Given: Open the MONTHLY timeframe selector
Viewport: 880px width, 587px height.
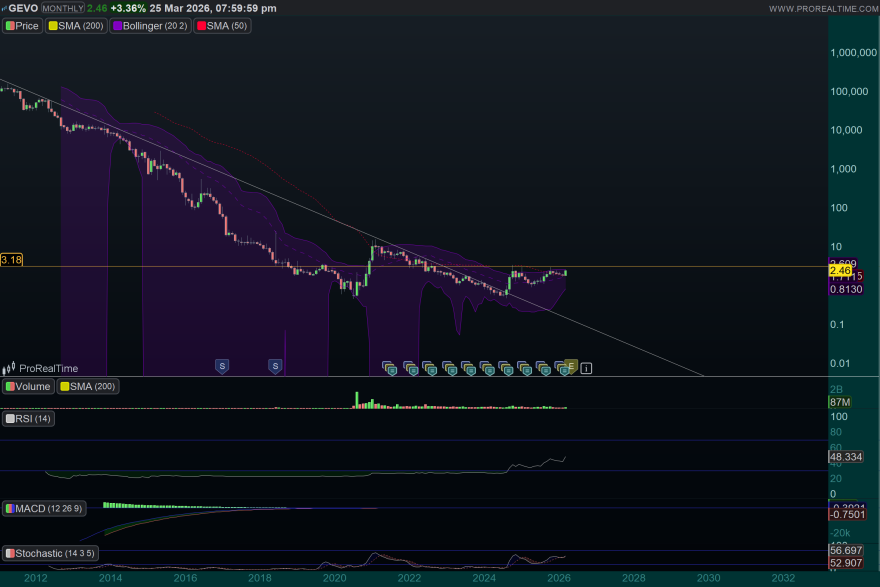Looking at the screenshot, I should tap(62, 8).
